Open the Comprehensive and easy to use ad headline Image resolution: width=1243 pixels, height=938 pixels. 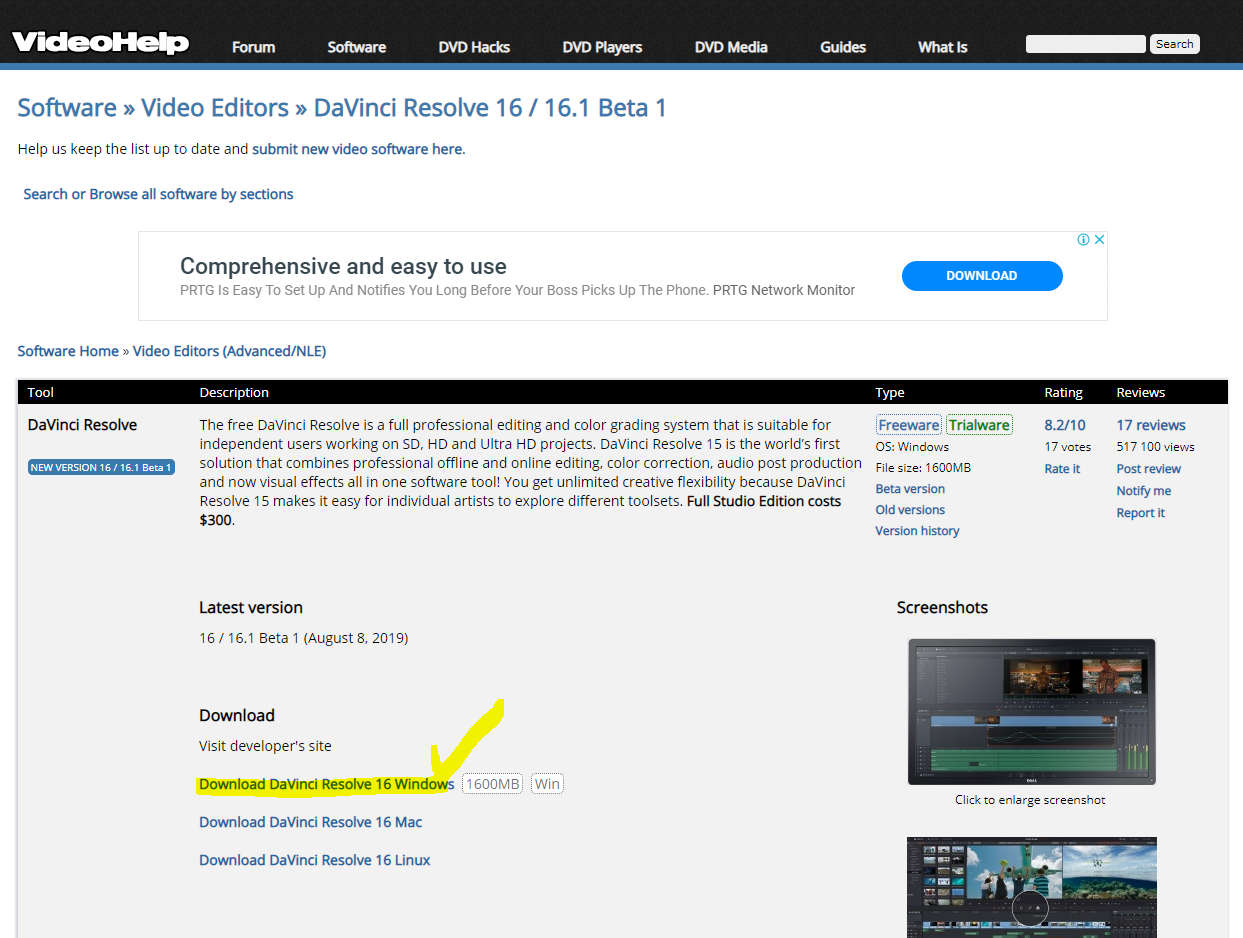343,266
